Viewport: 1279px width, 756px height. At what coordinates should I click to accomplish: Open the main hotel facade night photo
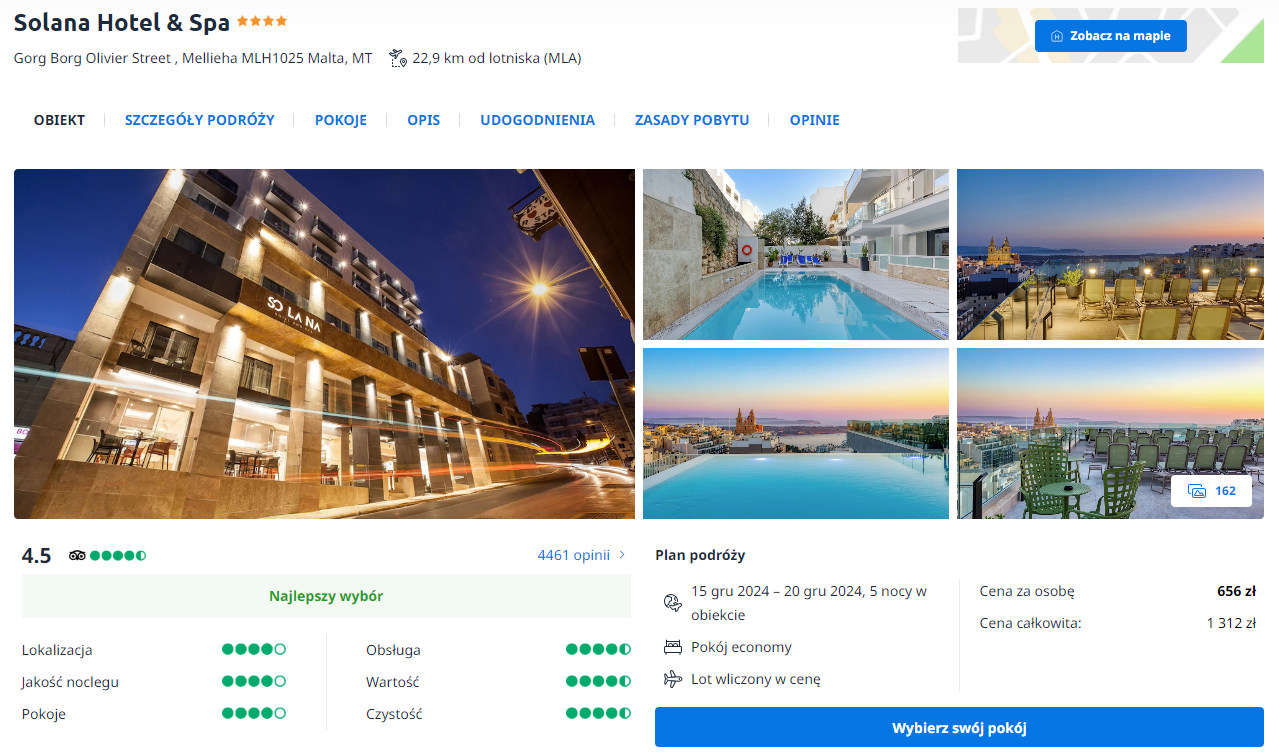(x=324, y=344)
